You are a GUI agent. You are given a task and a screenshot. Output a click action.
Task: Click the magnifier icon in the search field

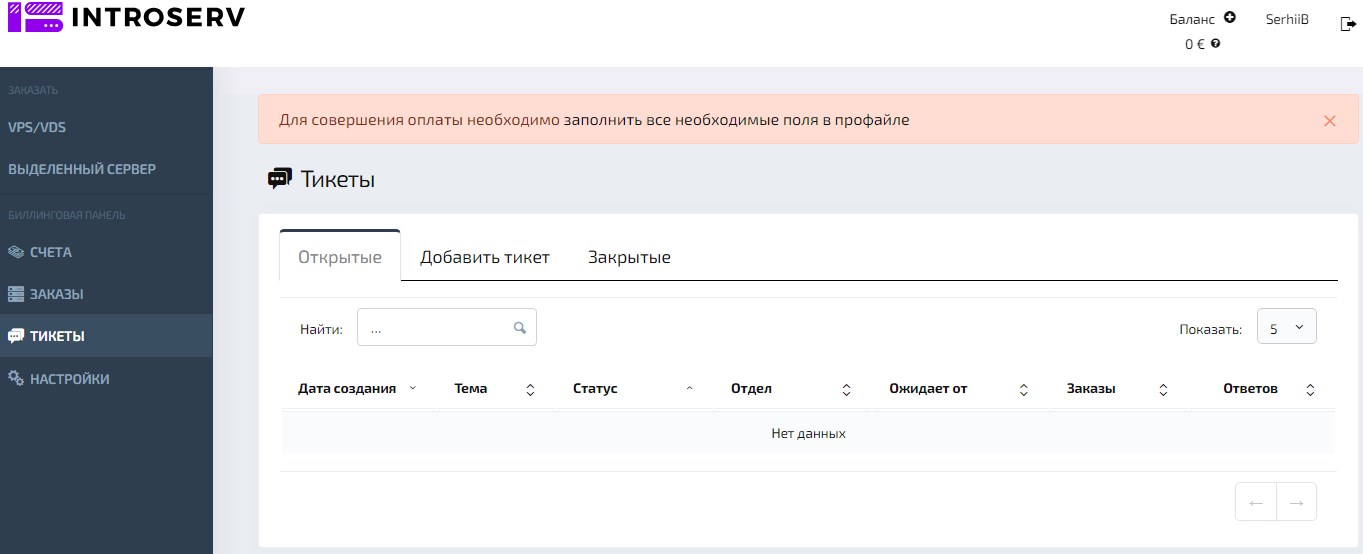(519, 328)
